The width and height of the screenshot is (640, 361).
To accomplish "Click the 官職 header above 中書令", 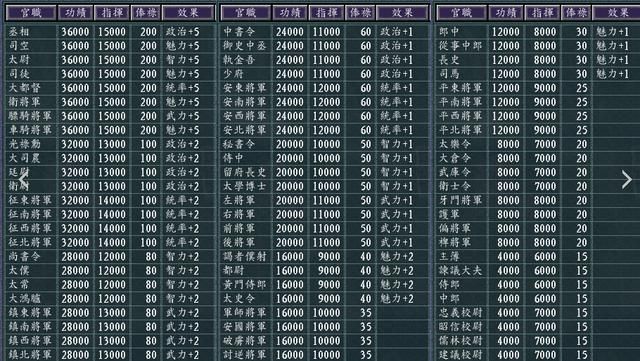I will point(246,13).
